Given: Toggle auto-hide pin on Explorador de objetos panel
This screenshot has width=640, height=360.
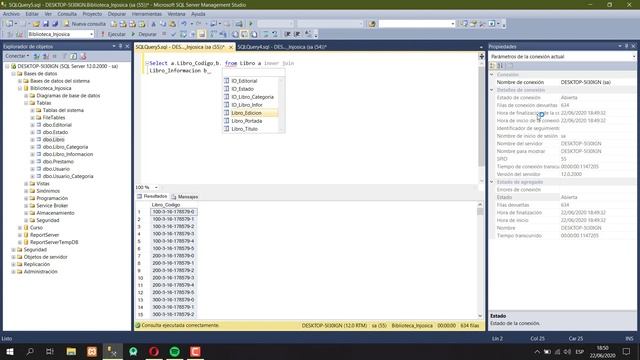Looking at the screenshot, I should tap(120, 47).
